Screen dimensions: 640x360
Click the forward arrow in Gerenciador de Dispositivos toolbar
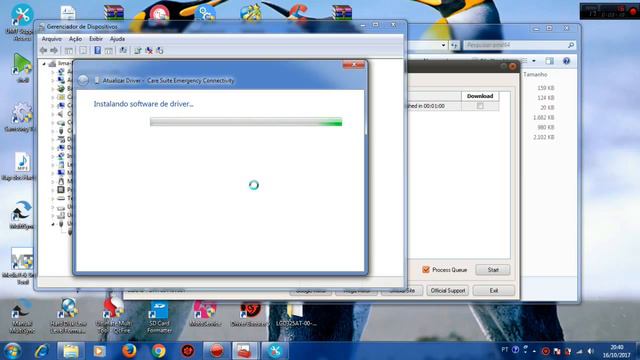coord(53,51)
